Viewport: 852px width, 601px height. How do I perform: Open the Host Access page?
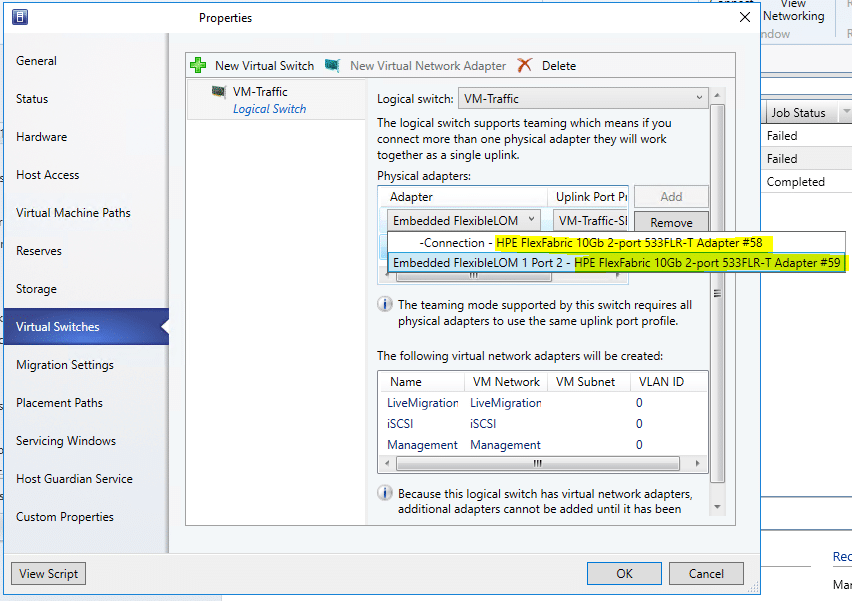coord(47,175)
